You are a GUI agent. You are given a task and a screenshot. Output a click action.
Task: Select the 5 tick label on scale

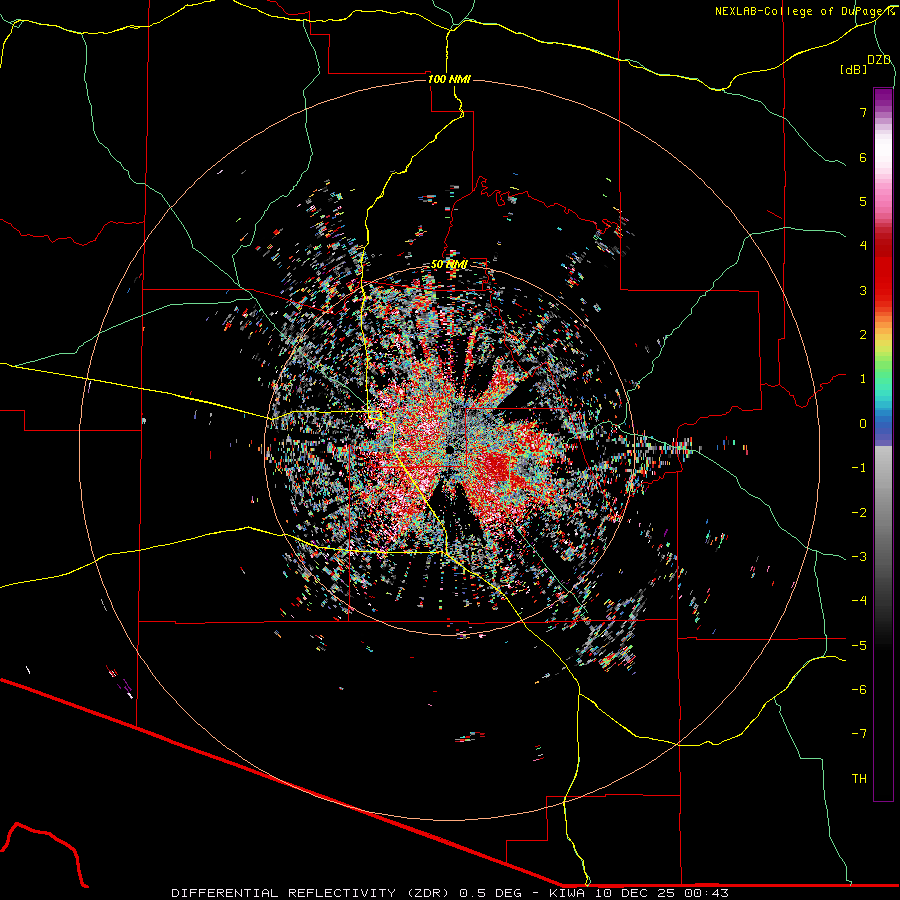coord(863,201)
